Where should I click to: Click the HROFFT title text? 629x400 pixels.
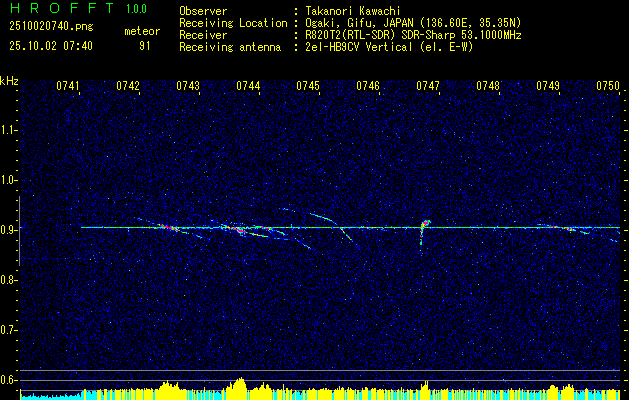pyautogui.click(x=61, y=8)
